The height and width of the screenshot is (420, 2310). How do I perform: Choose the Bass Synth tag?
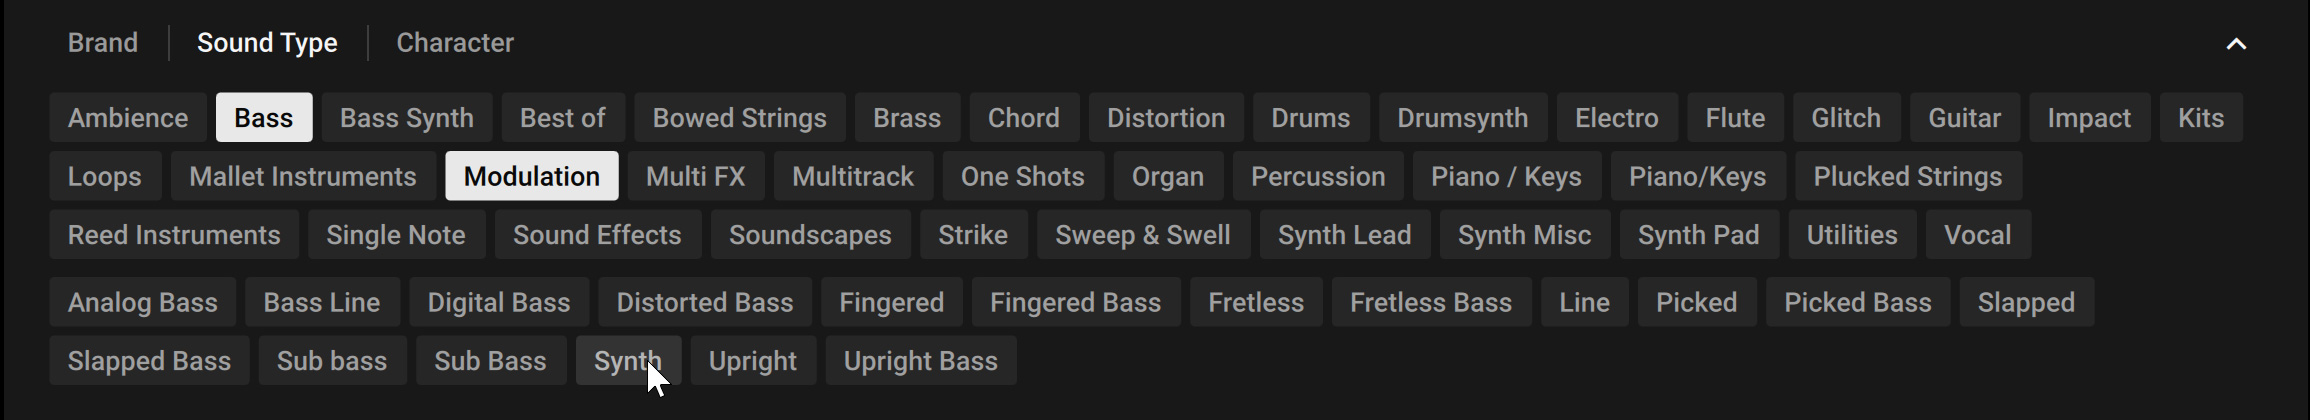click(406, 118)
